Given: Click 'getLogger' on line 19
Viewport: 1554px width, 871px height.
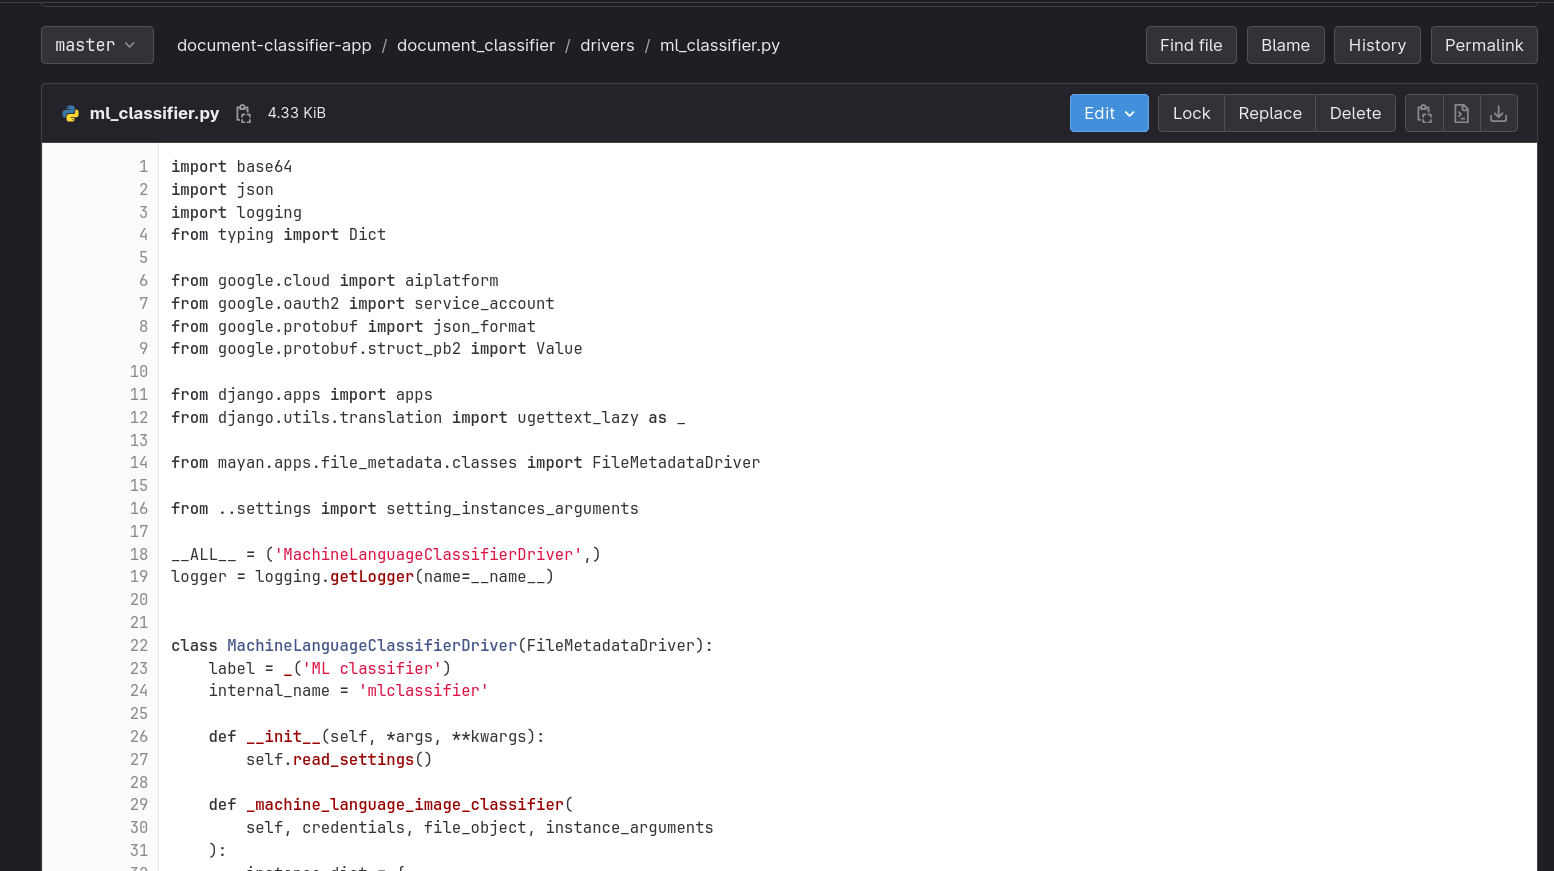Looking at the screenshot, I should click(x=372, y=577).
